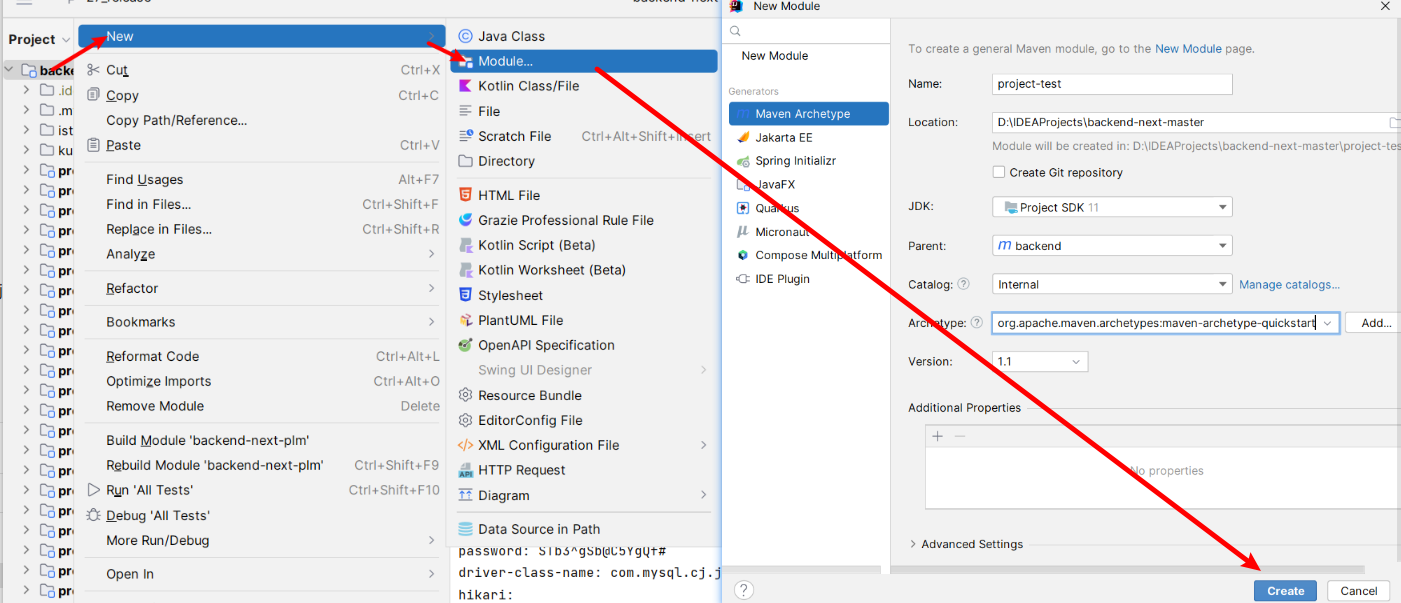Choose Refactor from the context menu
This screenshot has height=603, width=1401.
pos(132,288)
